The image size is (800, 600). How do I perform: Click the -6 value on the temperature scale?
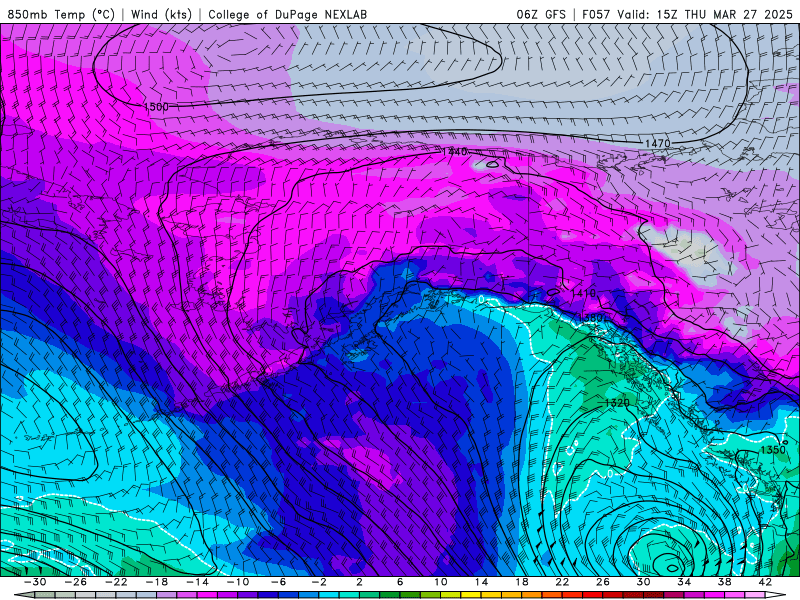point(278,582)
